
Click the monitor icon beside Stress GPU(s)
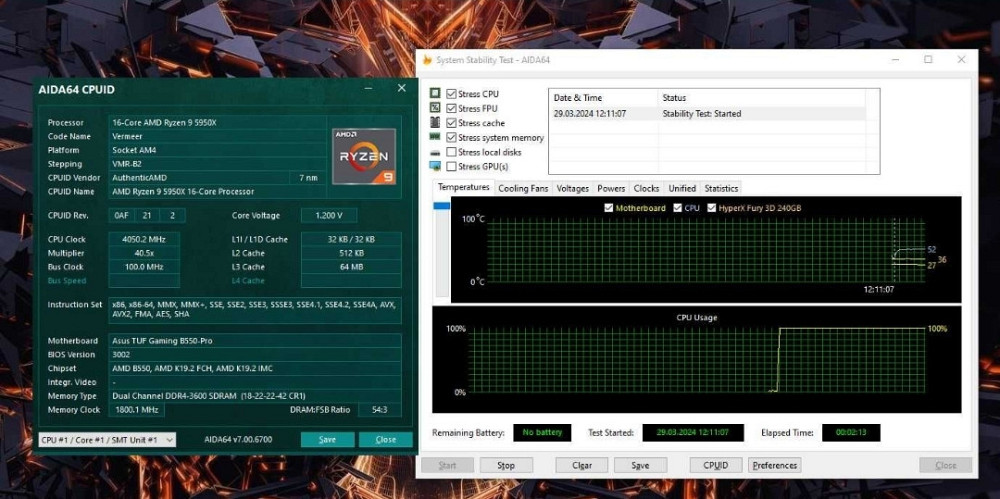pos(435,167)
